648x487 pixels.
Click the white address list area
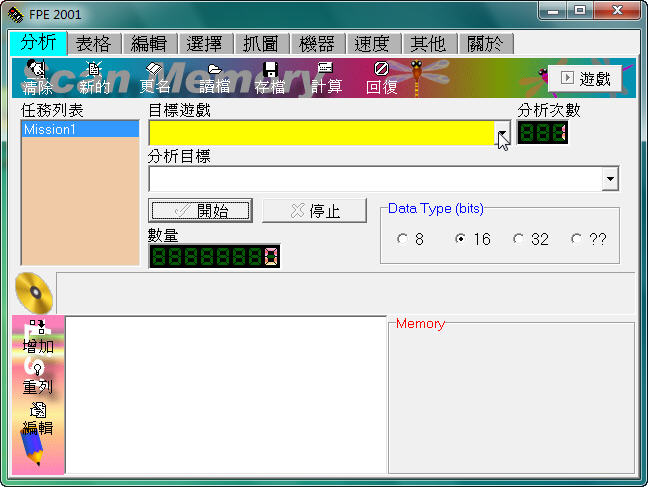coord(226,395)
